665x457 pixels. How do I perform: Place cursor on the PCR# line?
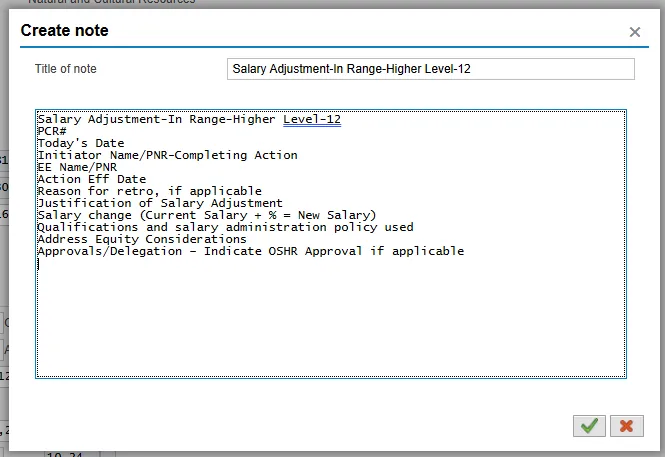pos(52,132)
